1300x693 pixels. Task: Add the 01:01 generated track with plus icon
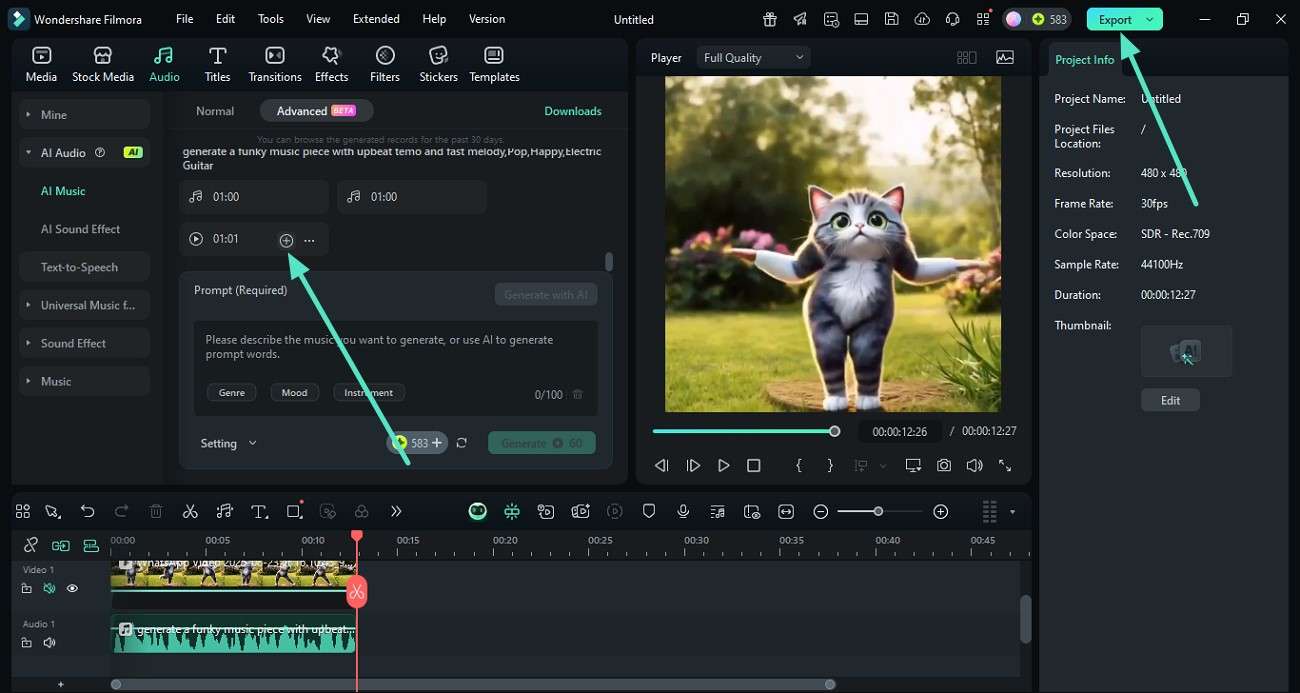pos(286,240)
